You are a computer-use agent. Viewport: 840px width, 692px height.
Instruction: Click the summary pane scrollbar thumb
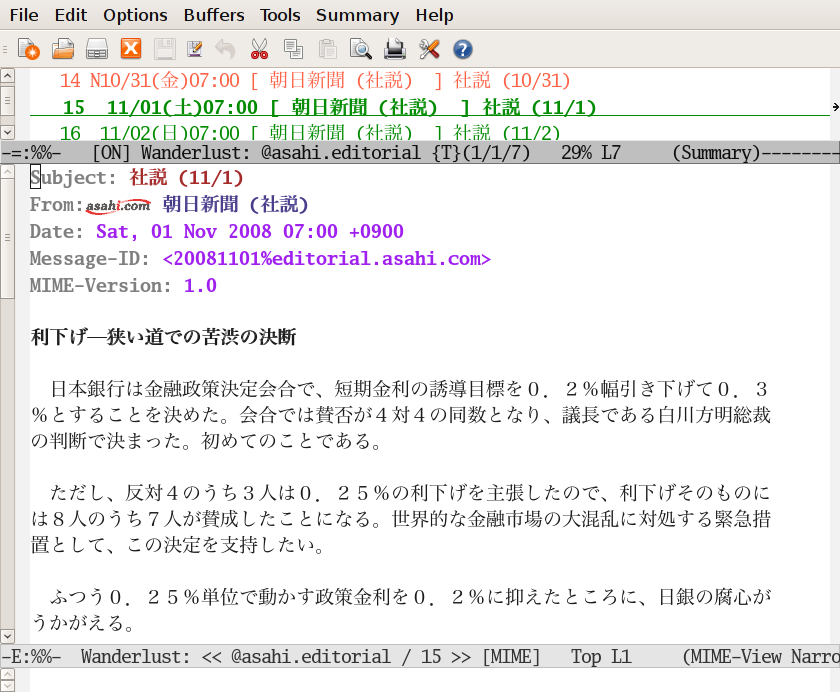pos(7,100)
